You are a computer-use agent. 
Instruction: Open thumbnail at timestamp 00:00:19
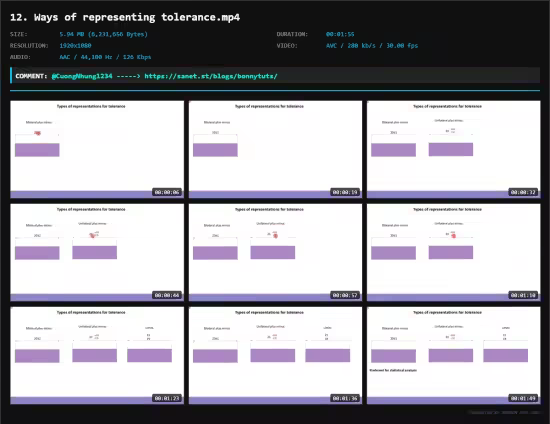pyautogui.click(x=275, y=149)
